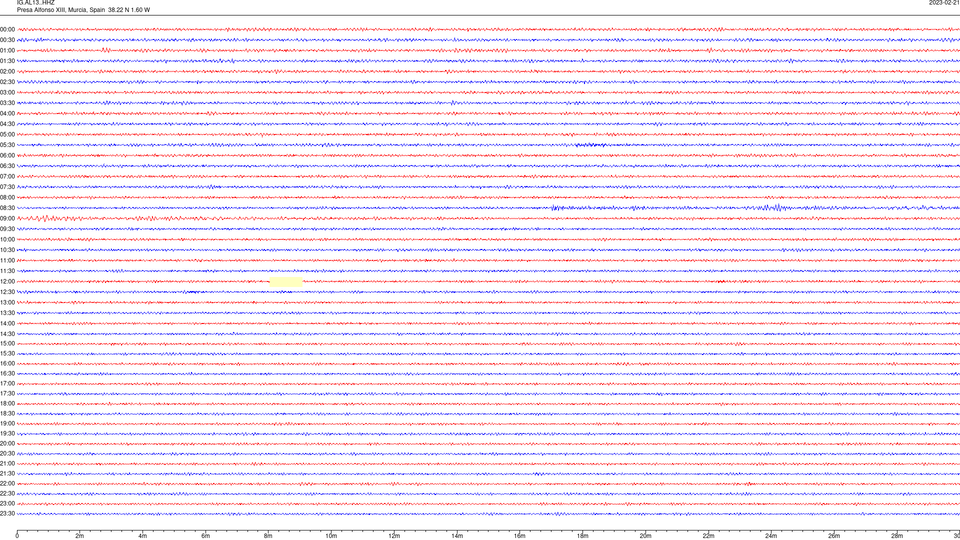This screenshot has height=540, width=960.
Task: Click the 02:00 row time label
Action: (x=7, y=72)
